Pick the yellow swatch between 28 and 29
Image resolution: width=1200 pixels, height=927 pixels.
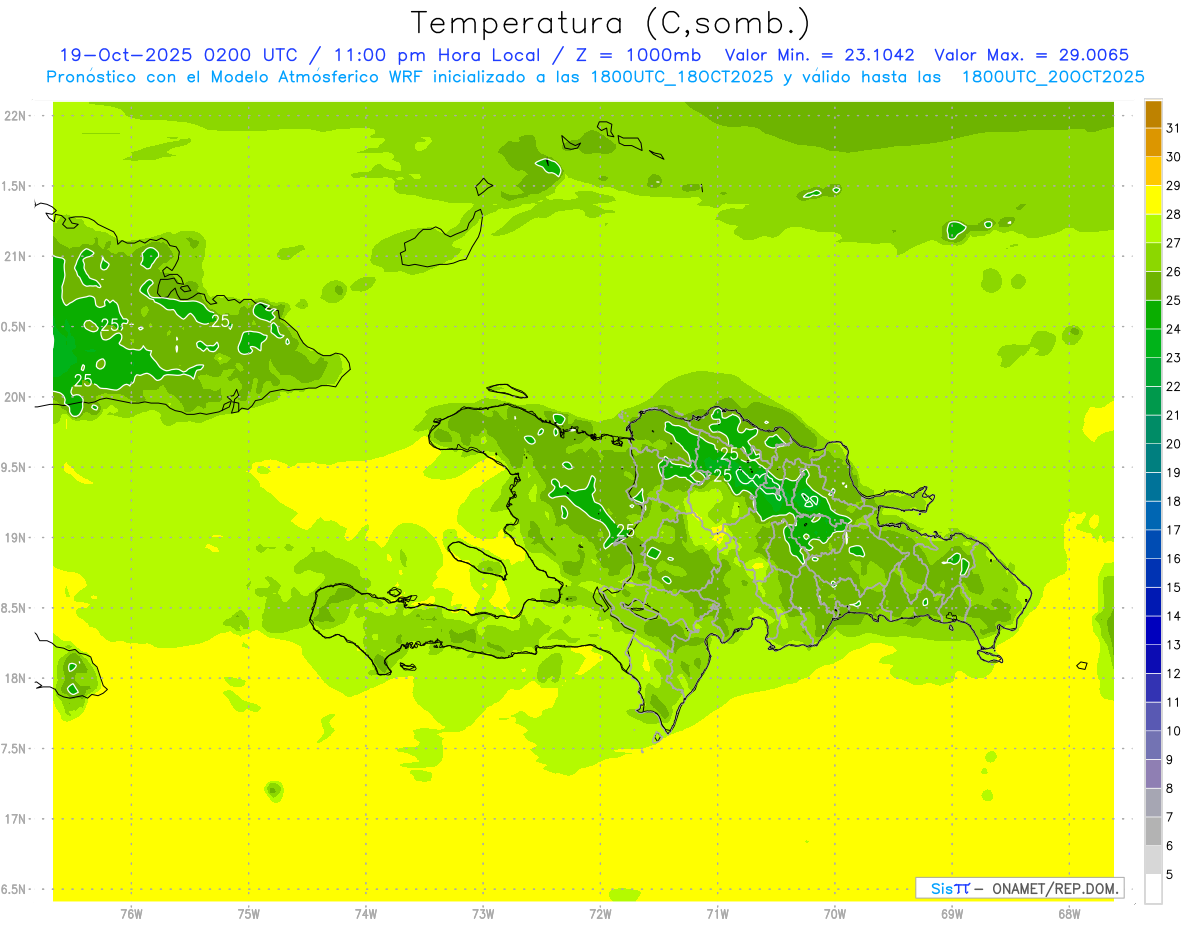point(1153,200)
